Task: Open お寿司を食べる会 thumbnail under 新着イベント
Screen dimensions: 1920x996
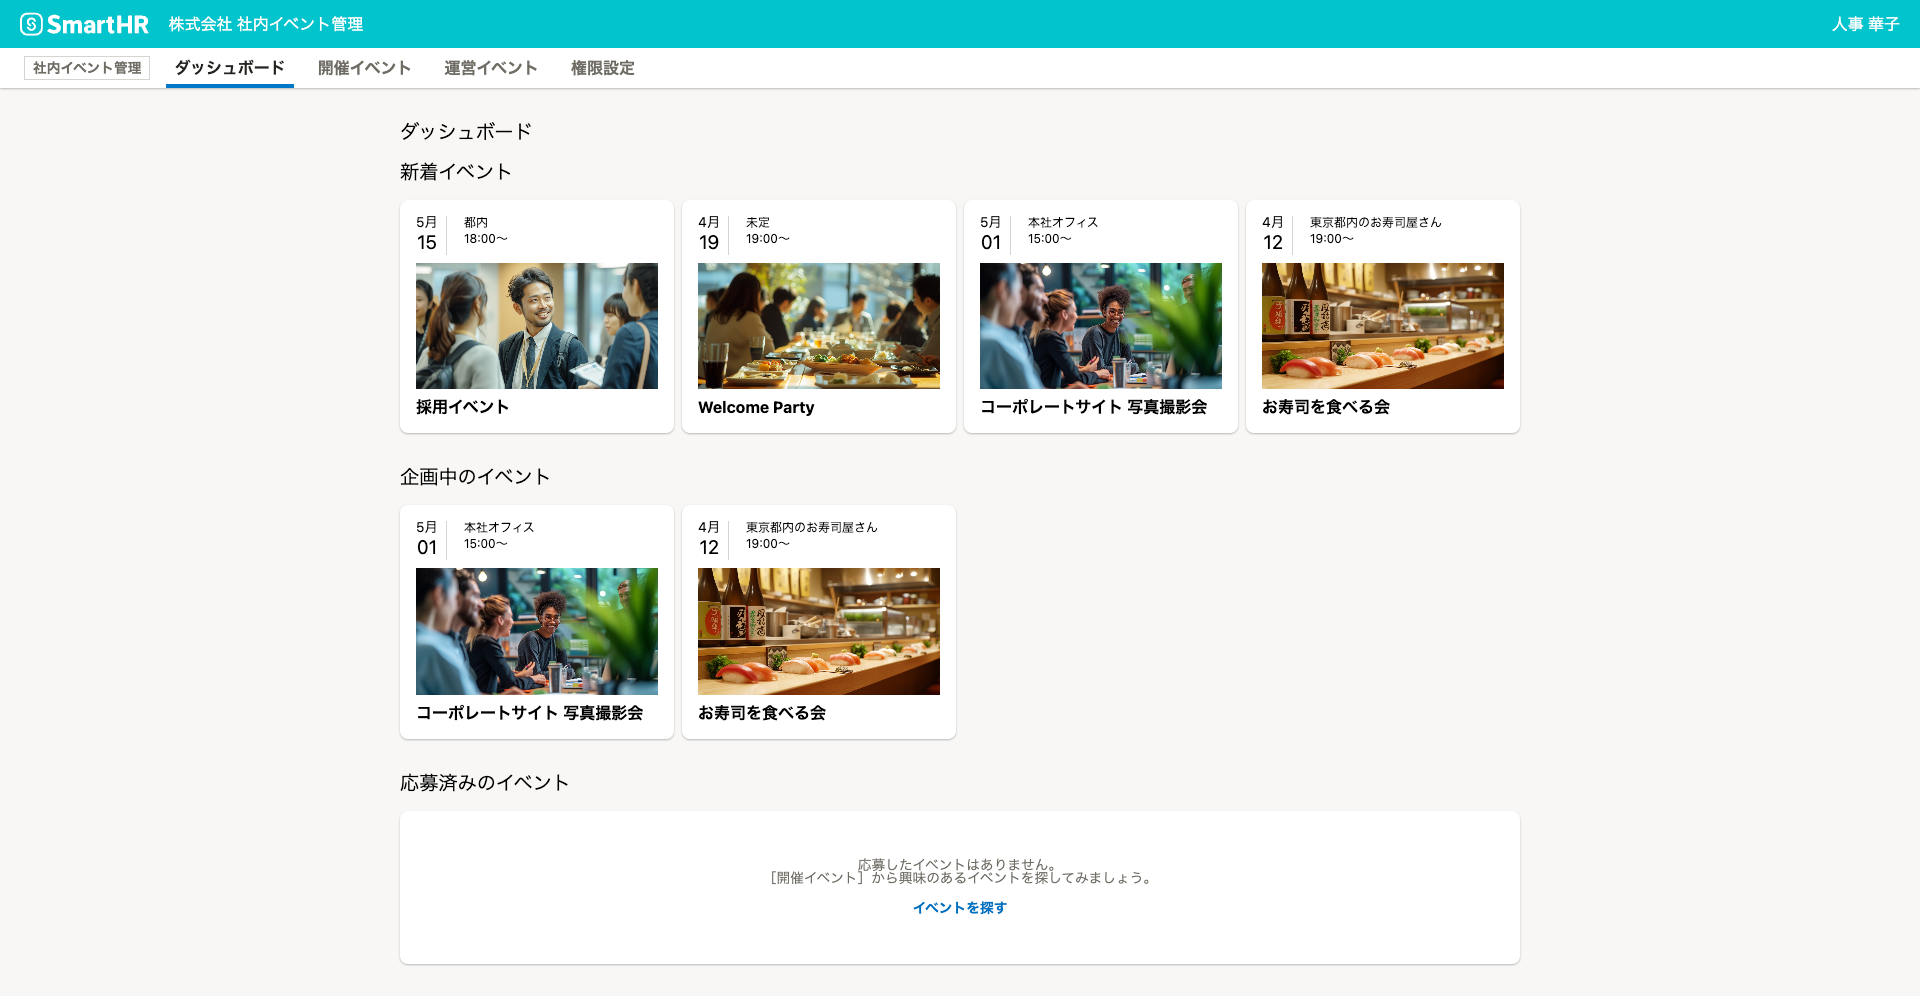Action: [x=1383, y=326]
